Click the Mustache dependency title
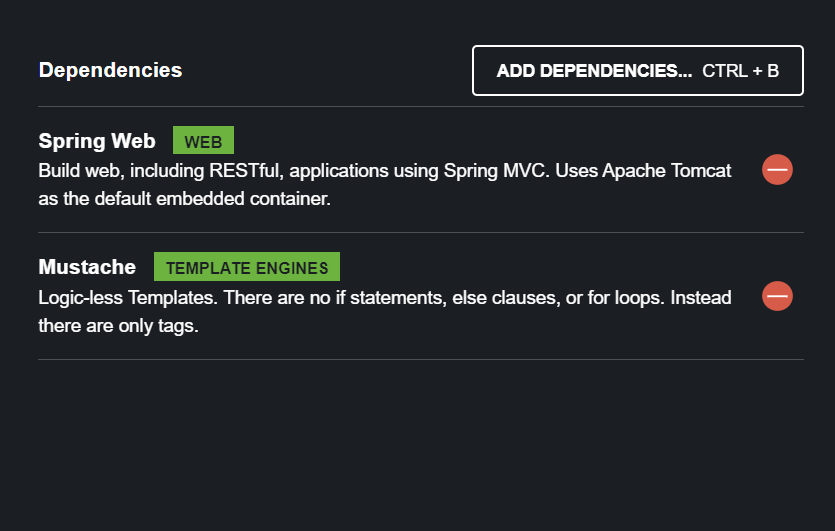The height and width of the screenshot is (531, 835). point(87,267)
